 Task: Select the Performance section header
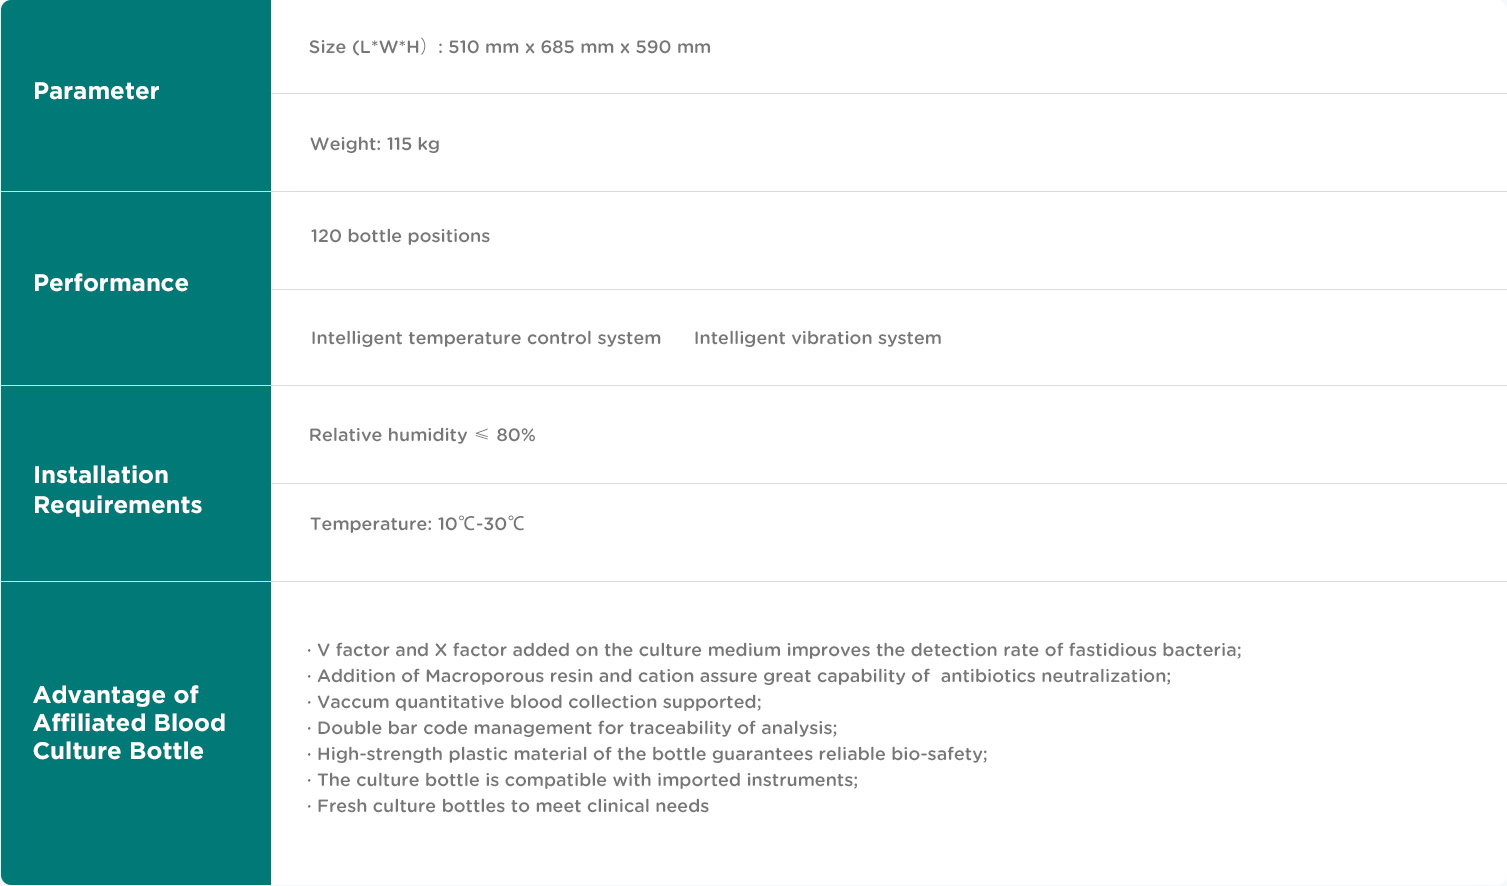[111, 283]
